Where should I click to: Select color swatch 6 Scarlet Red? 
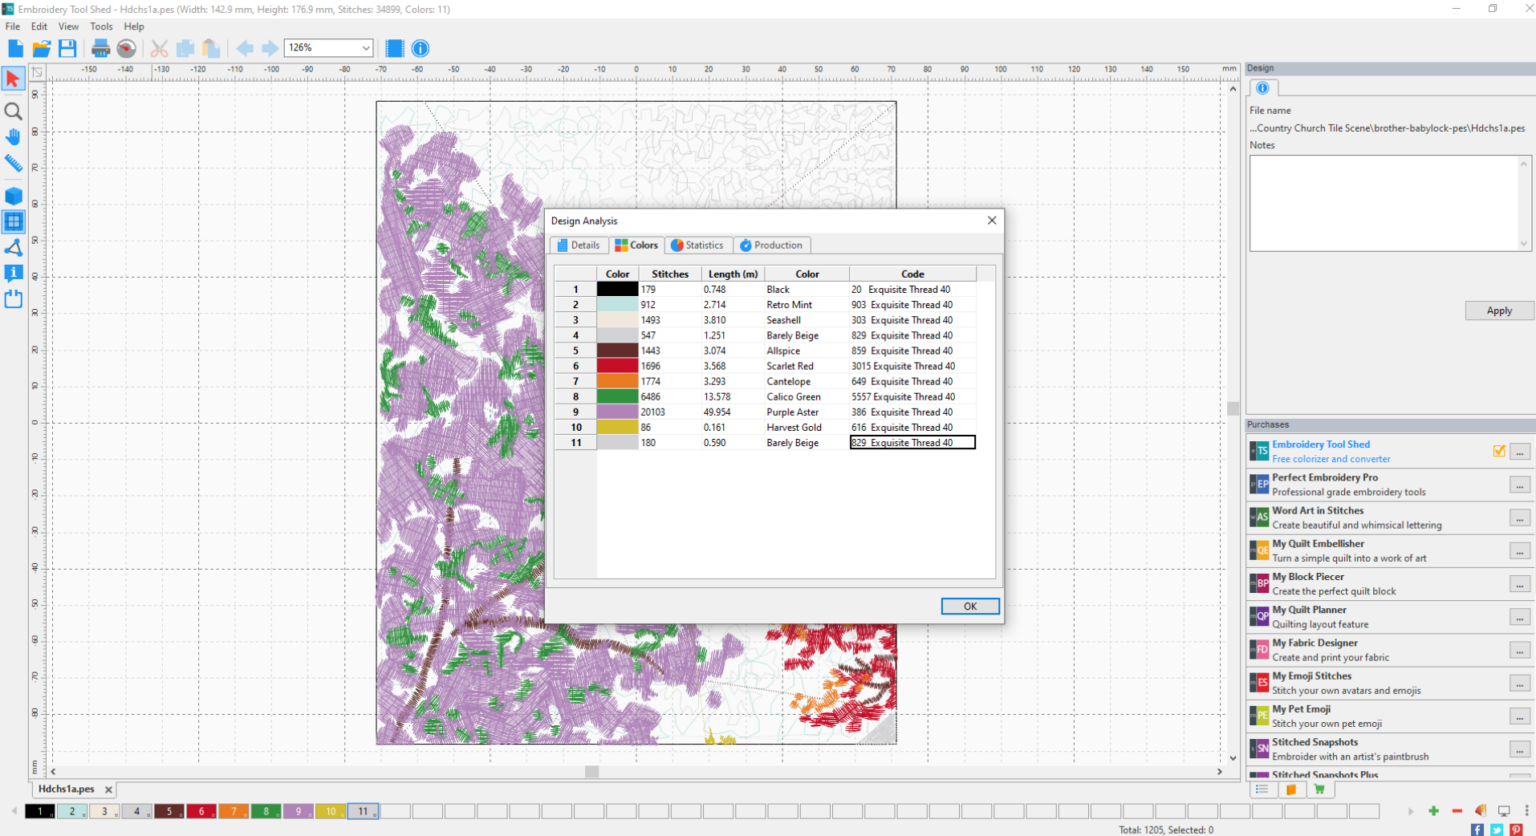[201, 811]
